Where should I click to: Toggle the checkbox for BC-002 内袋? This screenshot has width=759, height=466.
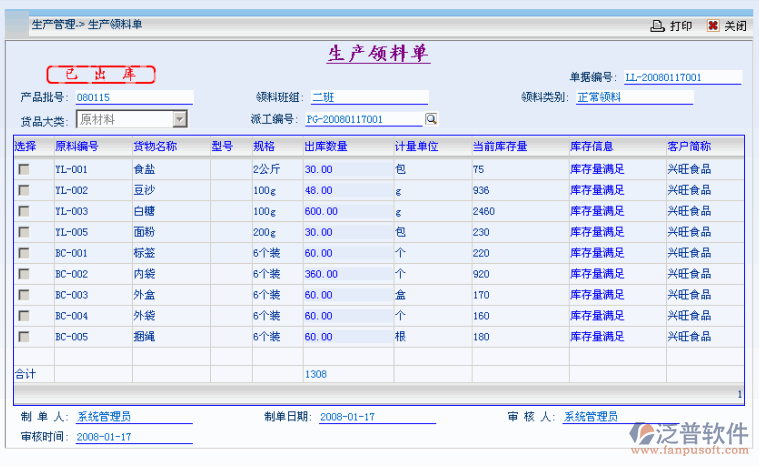pos(23,274)
